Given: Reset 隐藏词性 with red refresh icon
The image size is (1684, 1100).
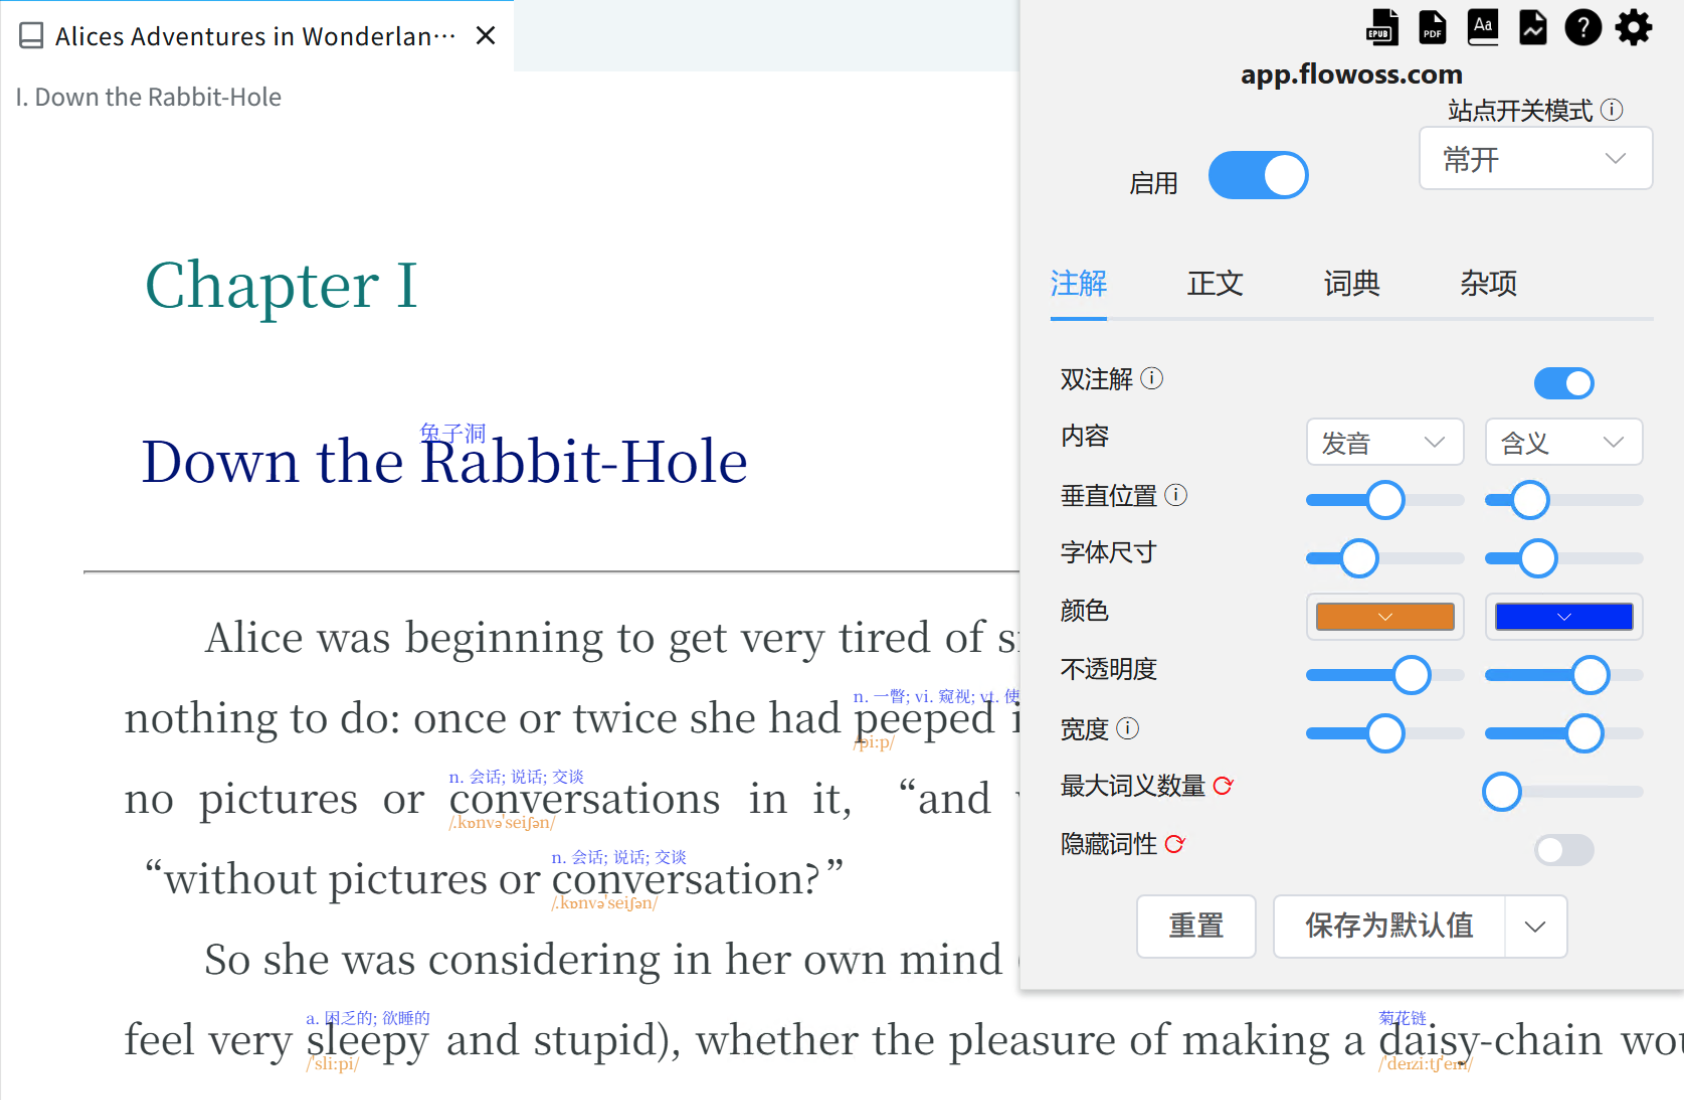Looking at the screenshot, I should tap(1175, 844).
